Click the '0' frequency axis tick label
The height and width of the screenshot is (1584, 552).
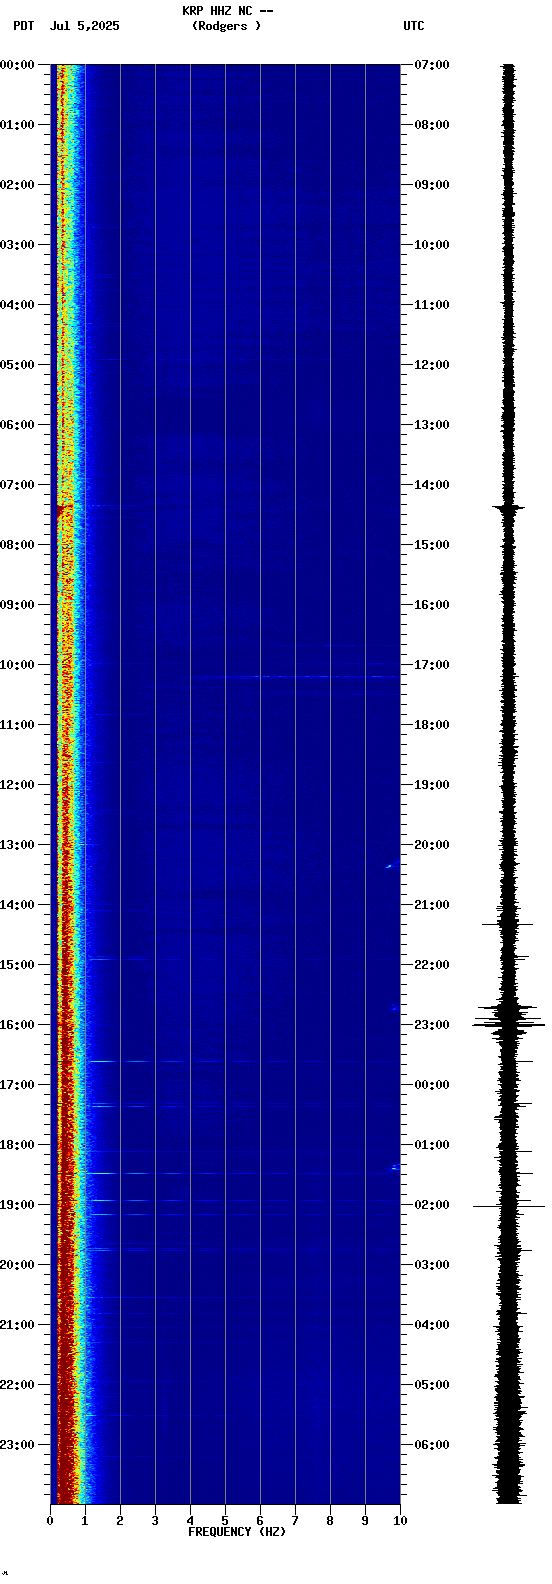click(x=50, y=1521)
